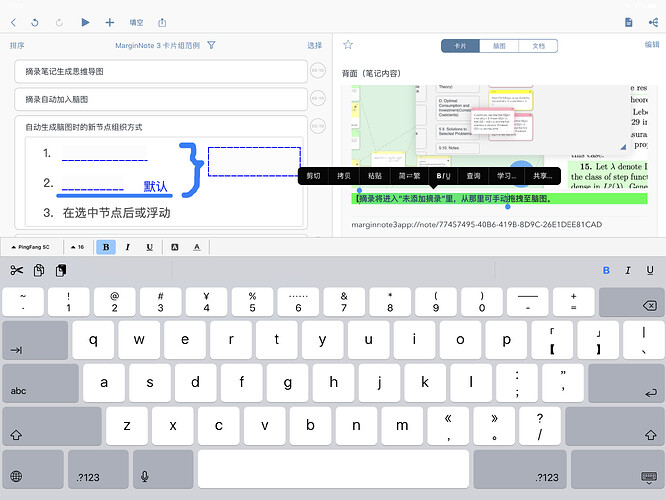
Task: Choose 拷贝 in the context menu
Action: tap(344, 176)
